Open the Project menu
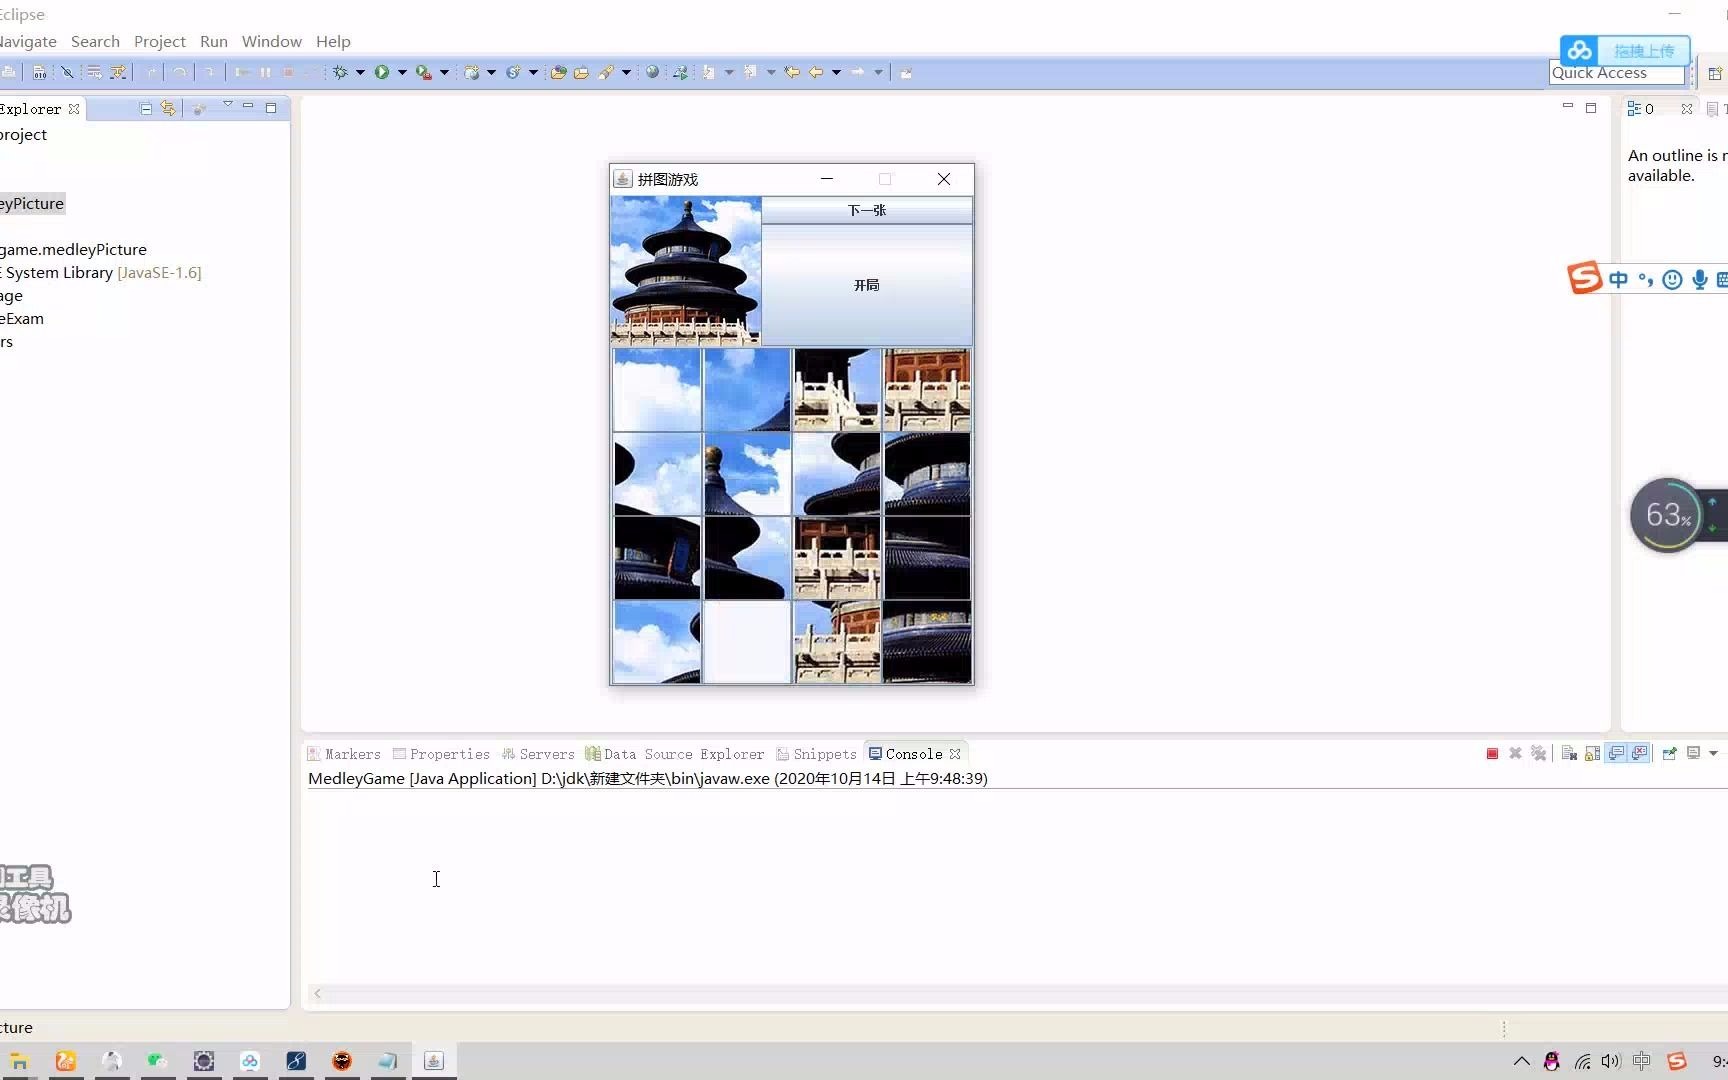The width and height of the screenshot is (1728, 1080). click(160, 41)
